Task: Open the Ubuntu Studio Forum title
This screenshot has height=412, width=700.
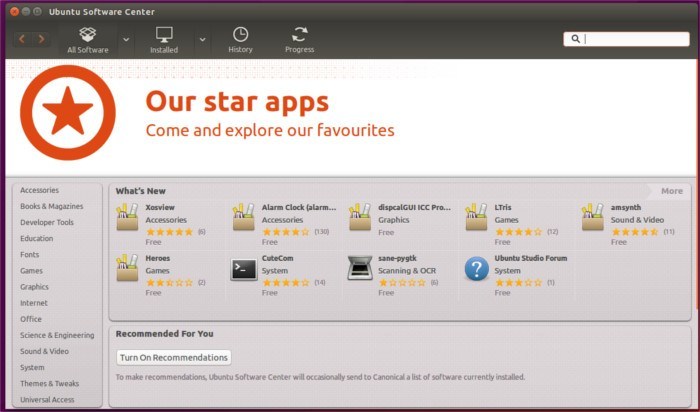Action: [x=531, y=258]
